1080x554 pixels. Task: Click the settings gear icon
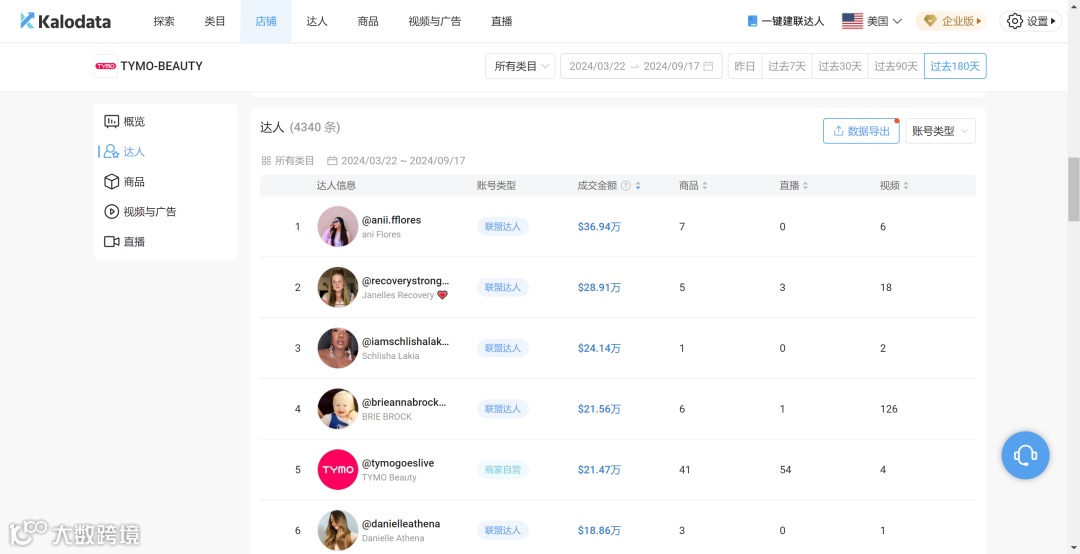1015,21
